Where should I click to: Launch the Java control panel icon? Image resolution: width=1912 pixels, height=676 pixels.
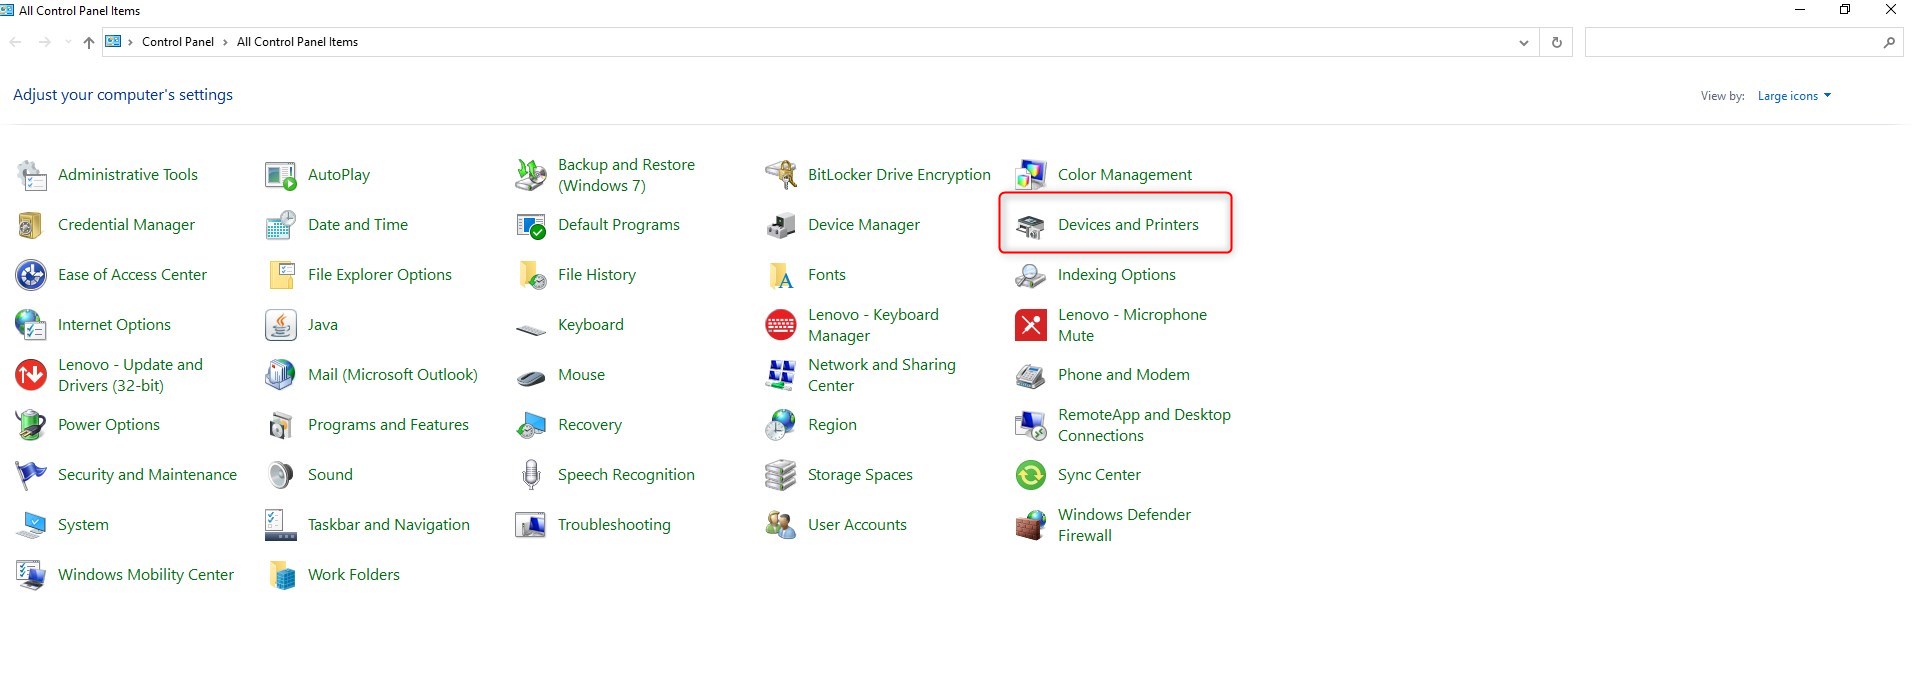281,325
